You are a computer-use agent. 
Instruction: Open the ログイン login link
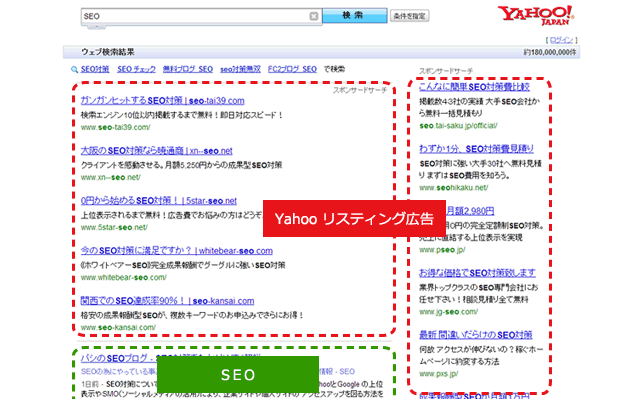click(562, 40)
